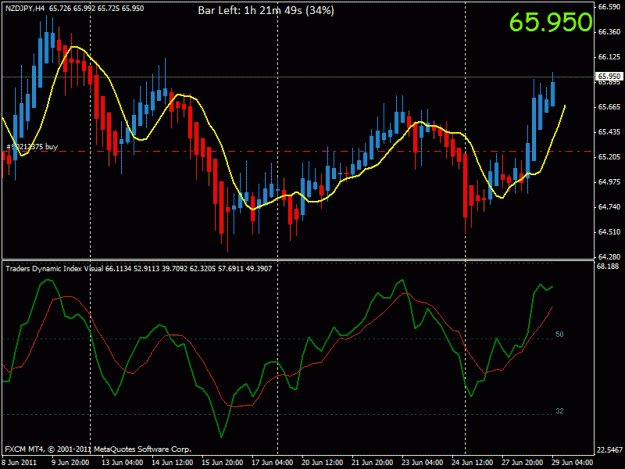Click the 68.188 indicator scale value
This screenshot has height=469, width=625.
[x=607, y=266]
